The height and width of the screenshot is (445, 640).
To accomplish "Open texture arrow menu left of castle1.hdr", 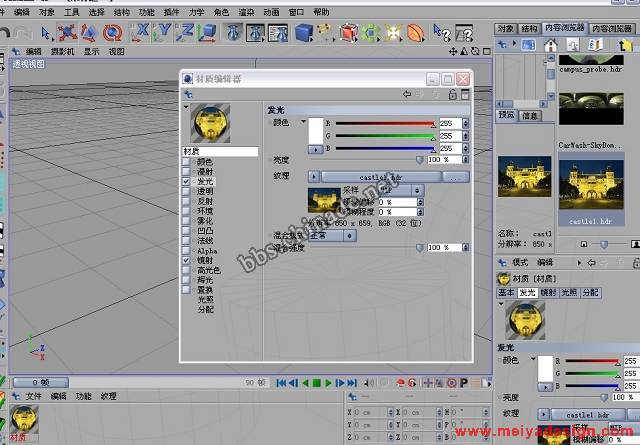I will [x=313, y=177].
